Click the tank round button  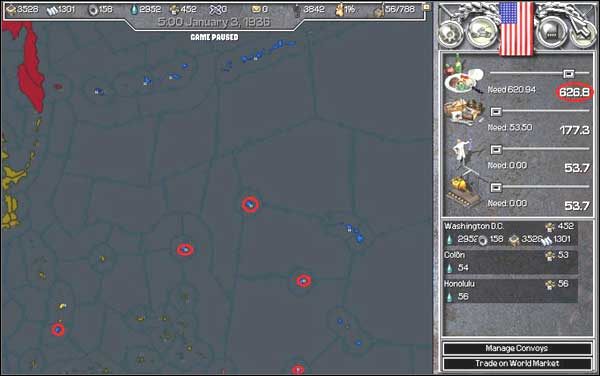(483, 34)
